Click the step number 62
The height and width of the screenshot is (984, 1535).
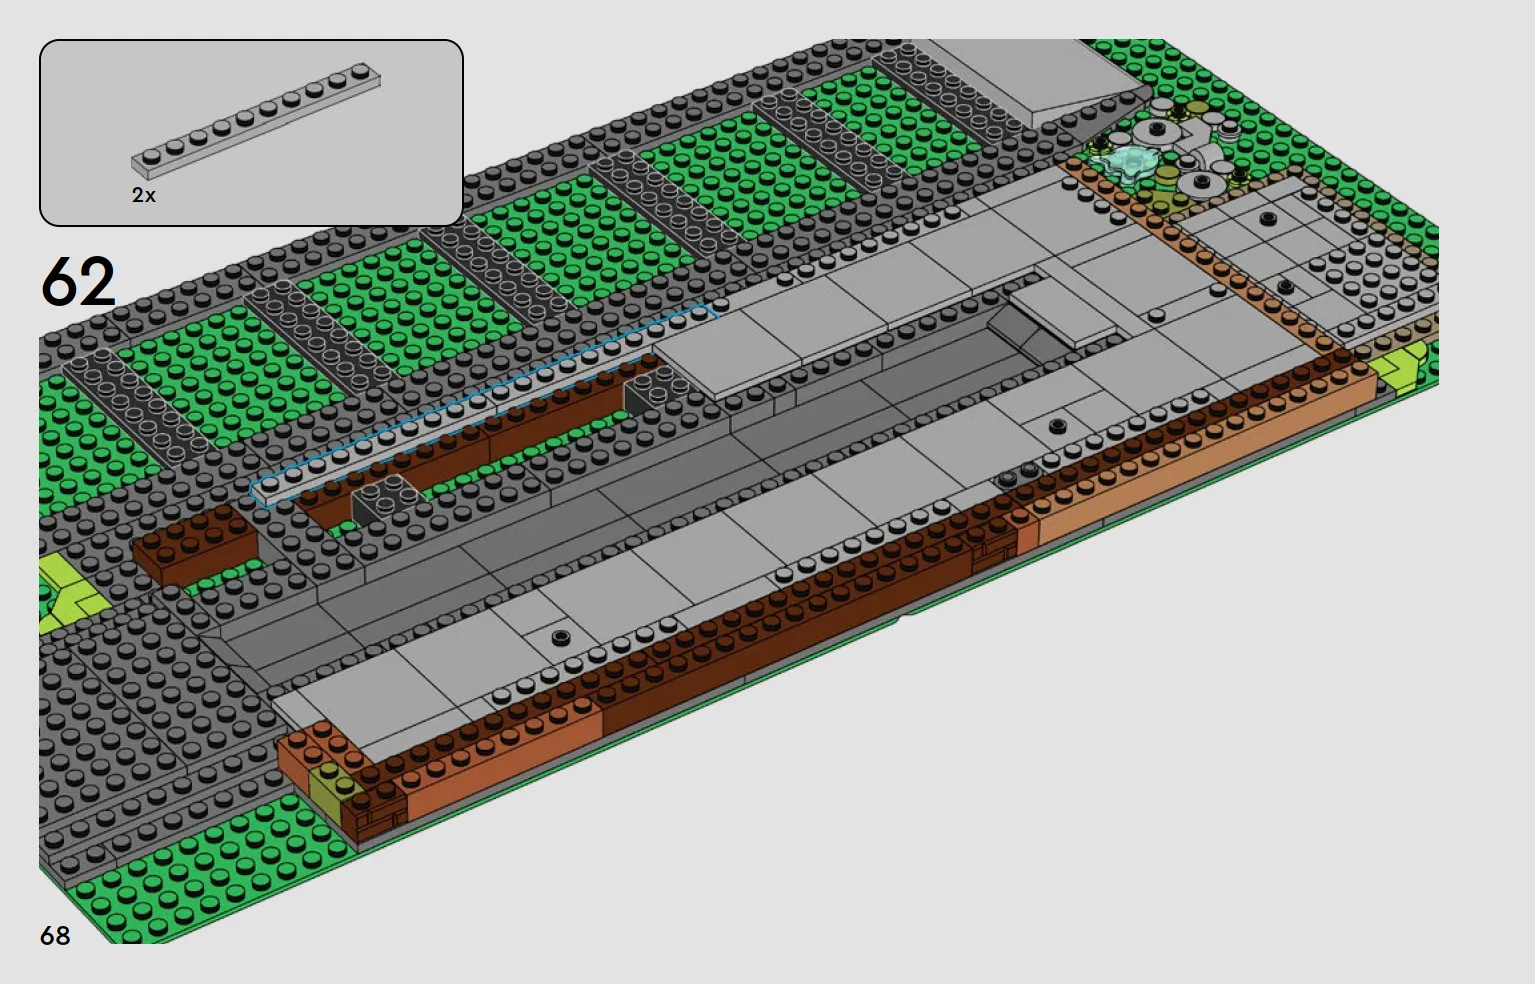pyautogui.click(x=78, y=282)
